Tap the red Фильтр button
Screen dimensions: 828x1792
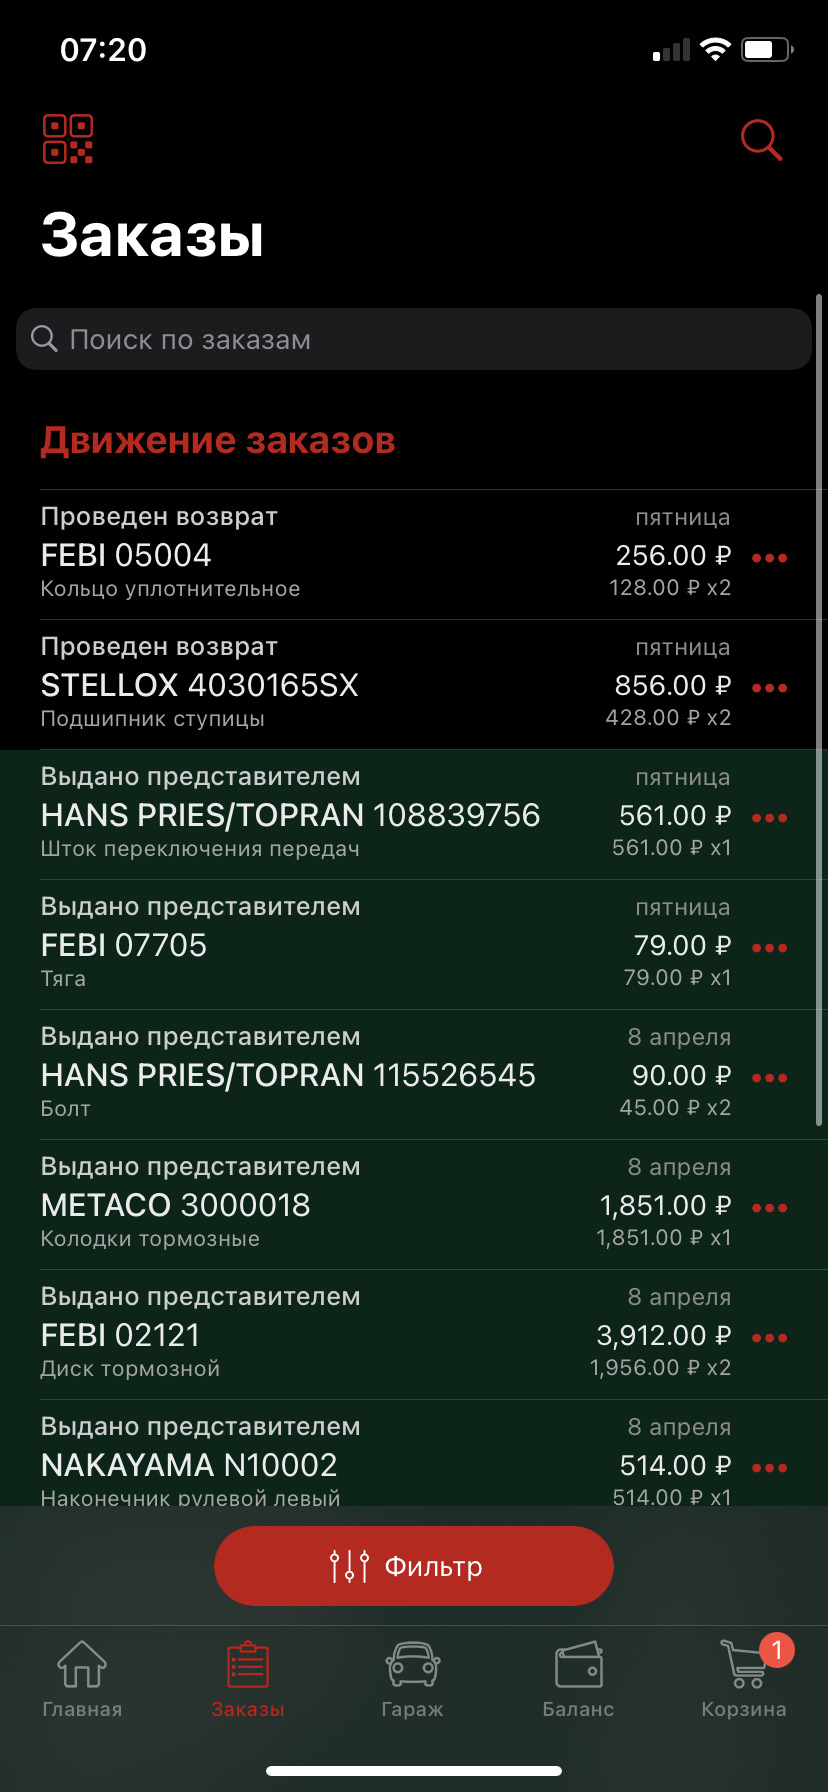(x=413, y=1566)
